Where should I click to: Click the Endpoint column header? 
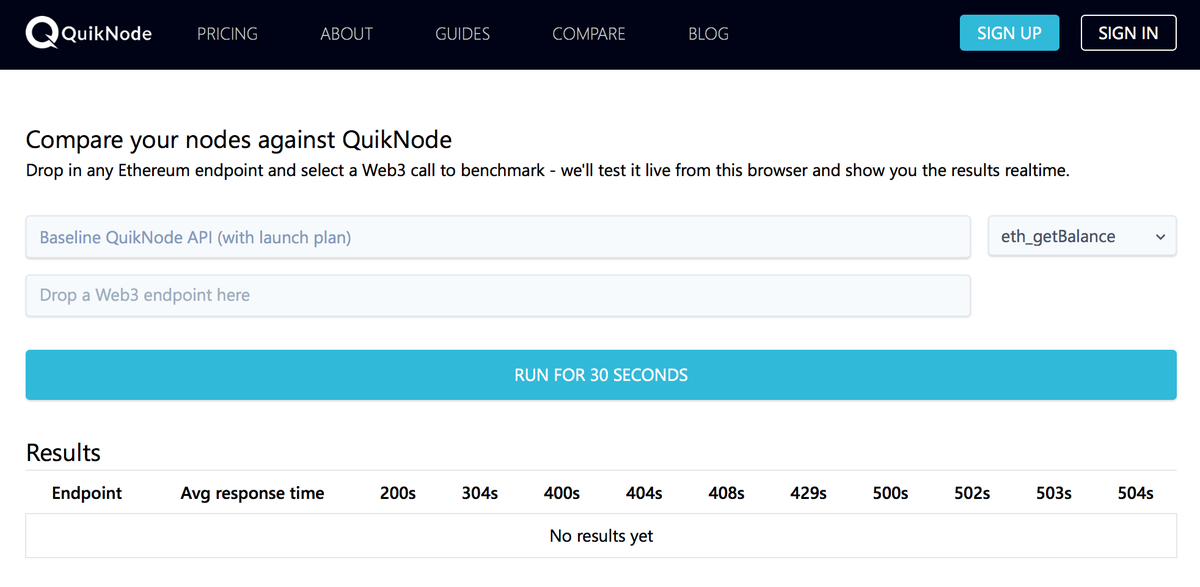click(87, 493)
